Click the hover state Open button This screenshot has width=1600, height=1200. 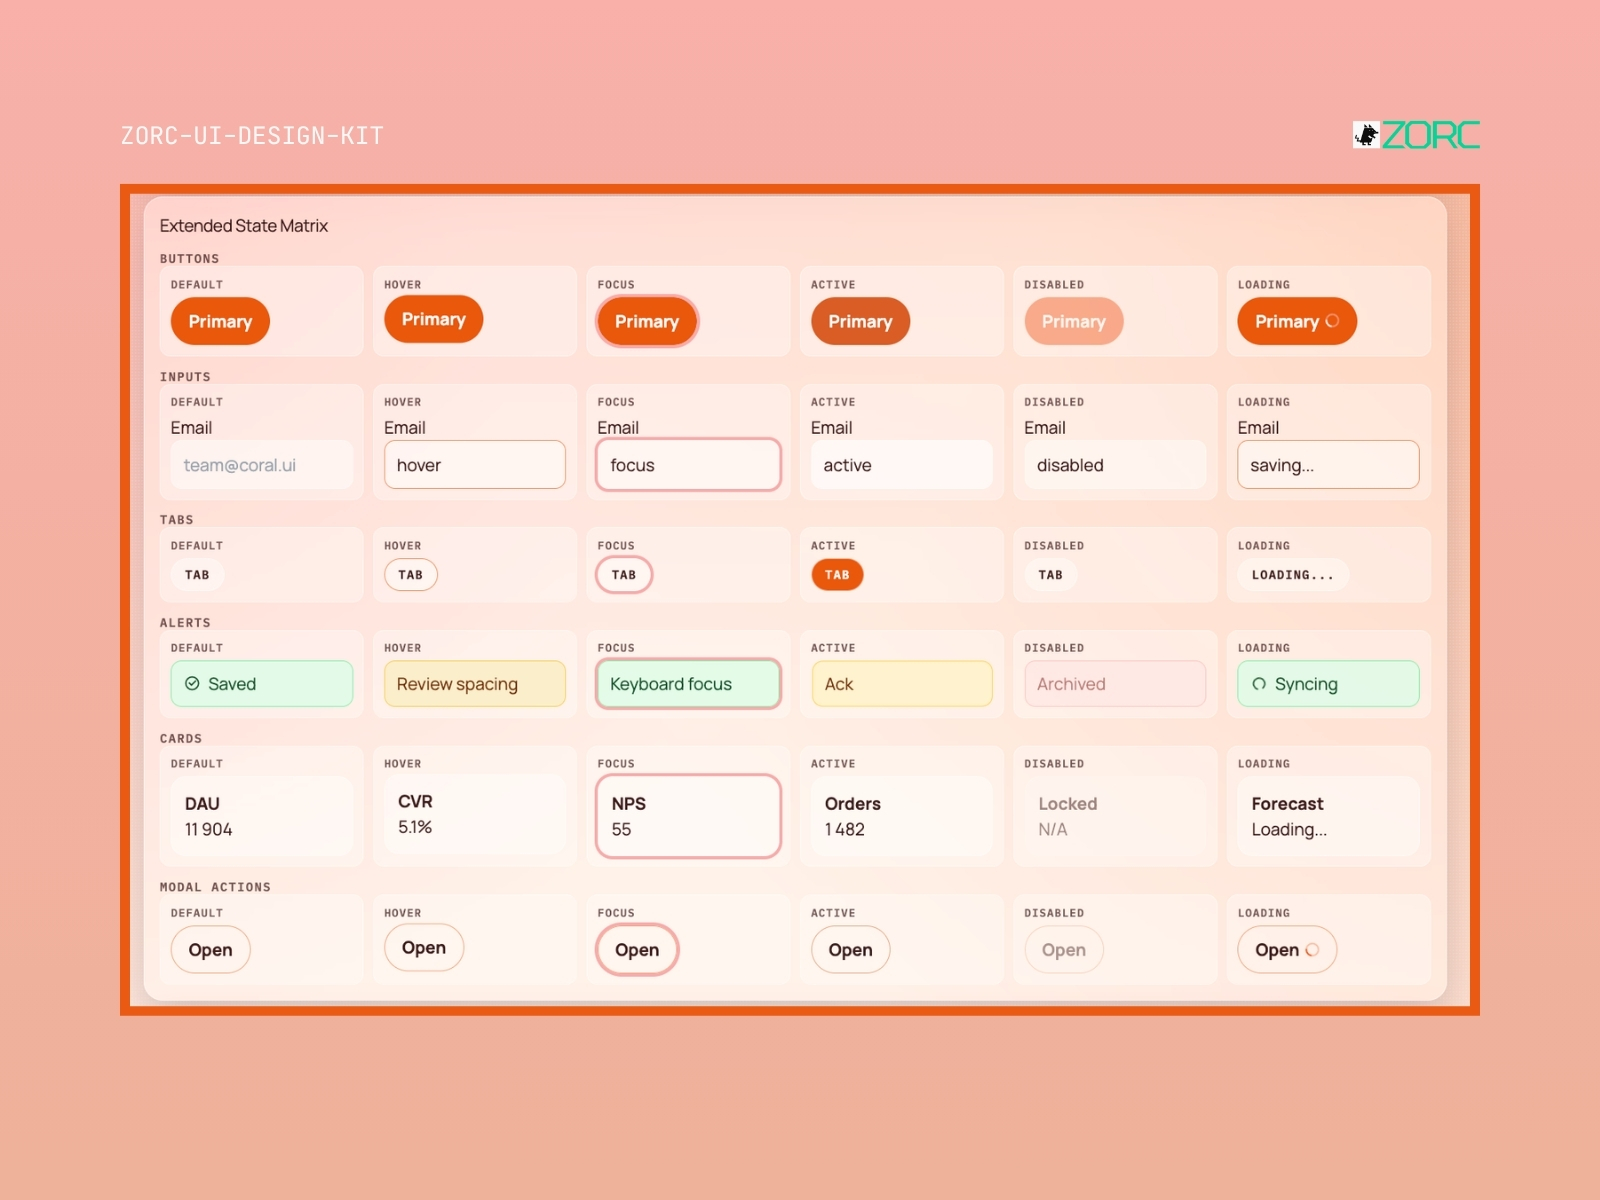click(x=424, y=948)
